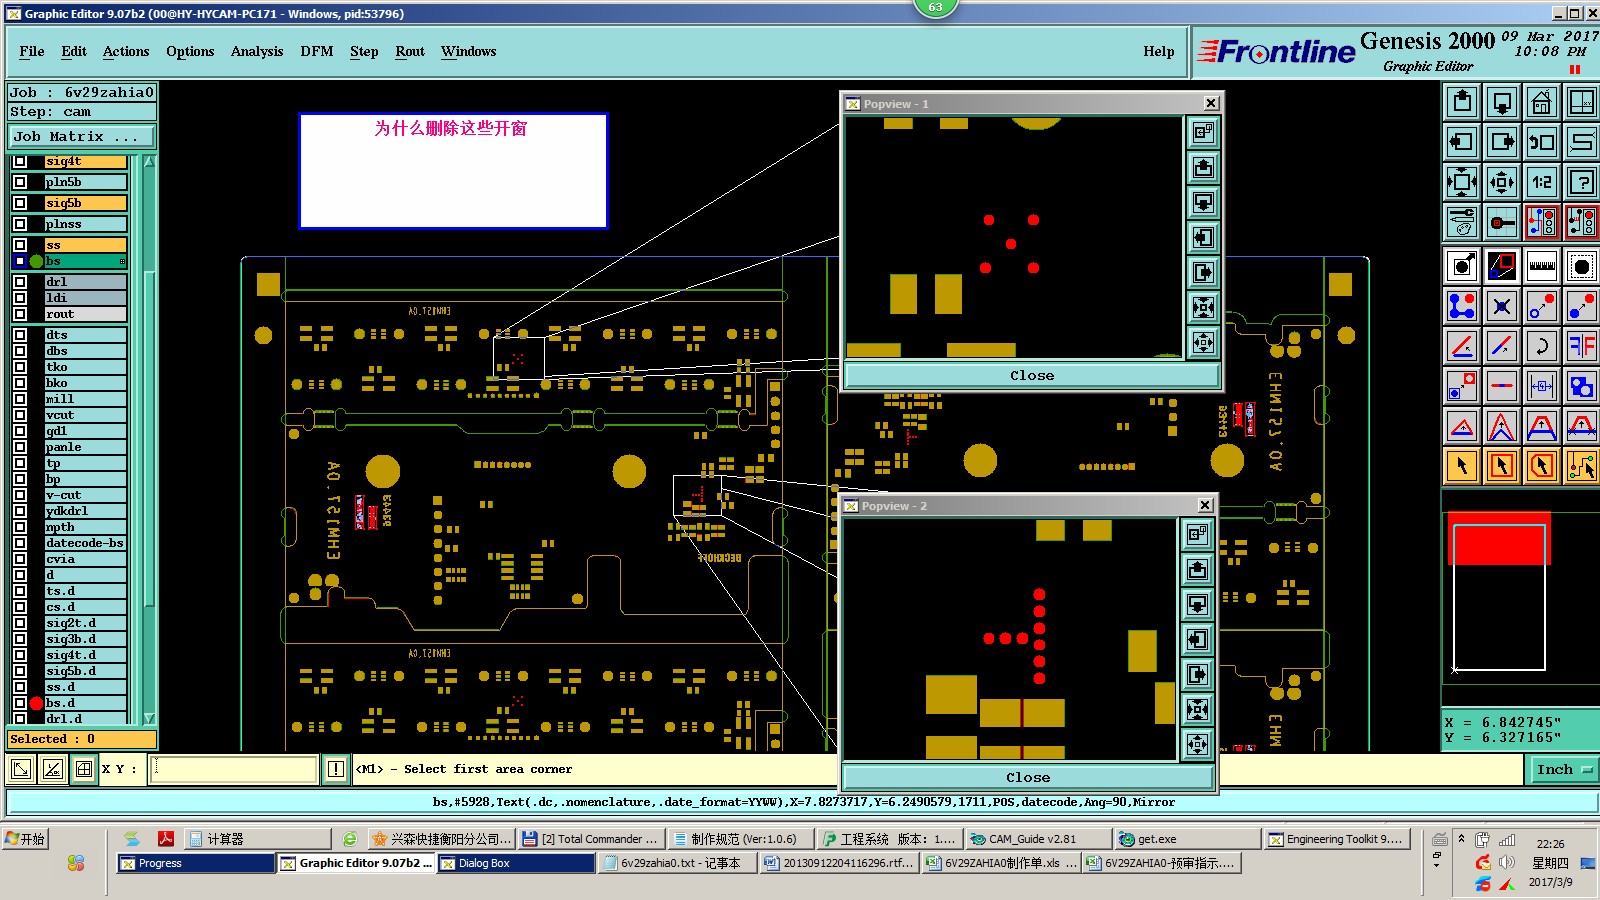Select the ruler measure tool
1600x900 pixels.
click(1541, 266)
